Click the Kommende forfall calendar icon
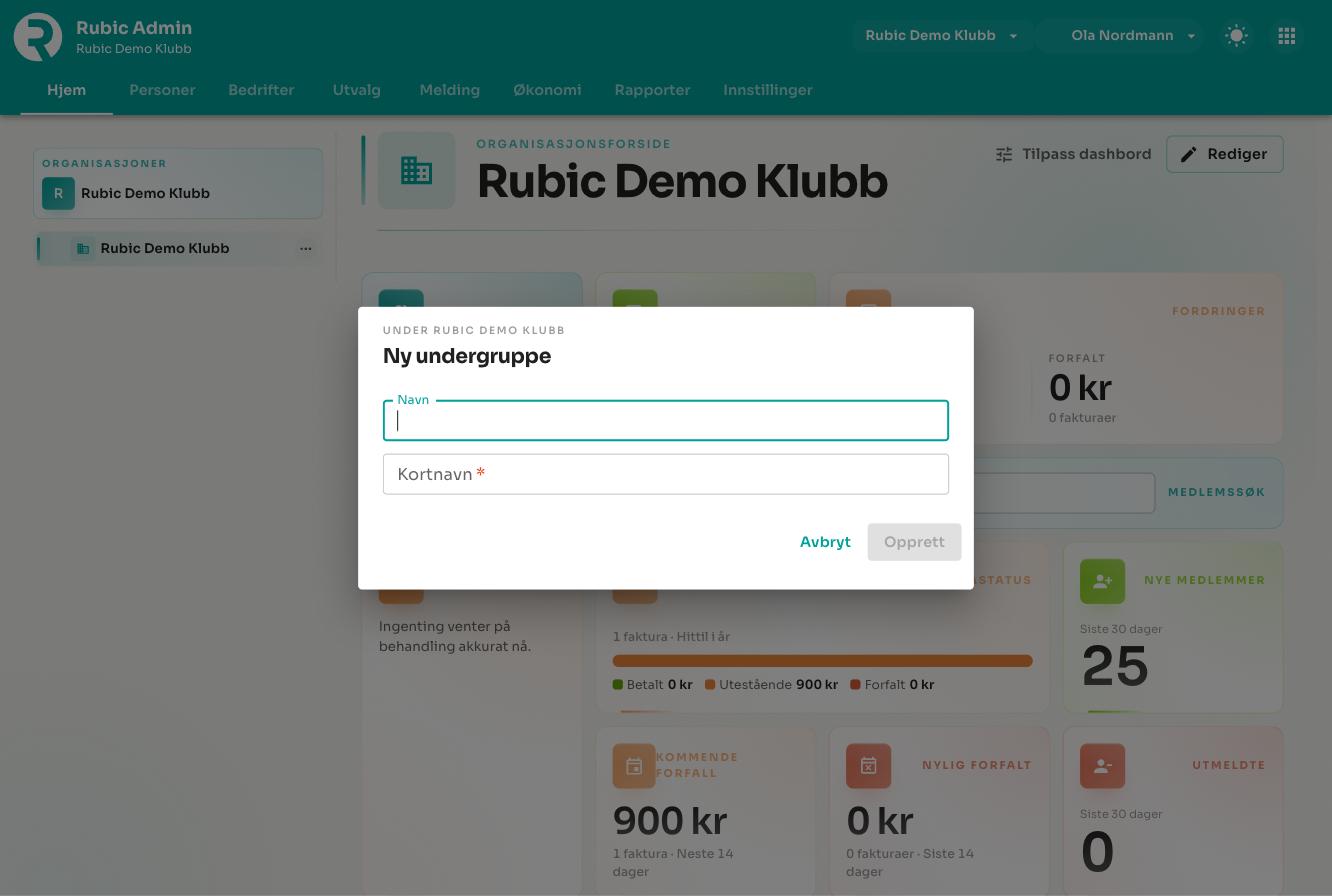The width and height of the screenshot is (1332, 896). click(x=634, y=766)
